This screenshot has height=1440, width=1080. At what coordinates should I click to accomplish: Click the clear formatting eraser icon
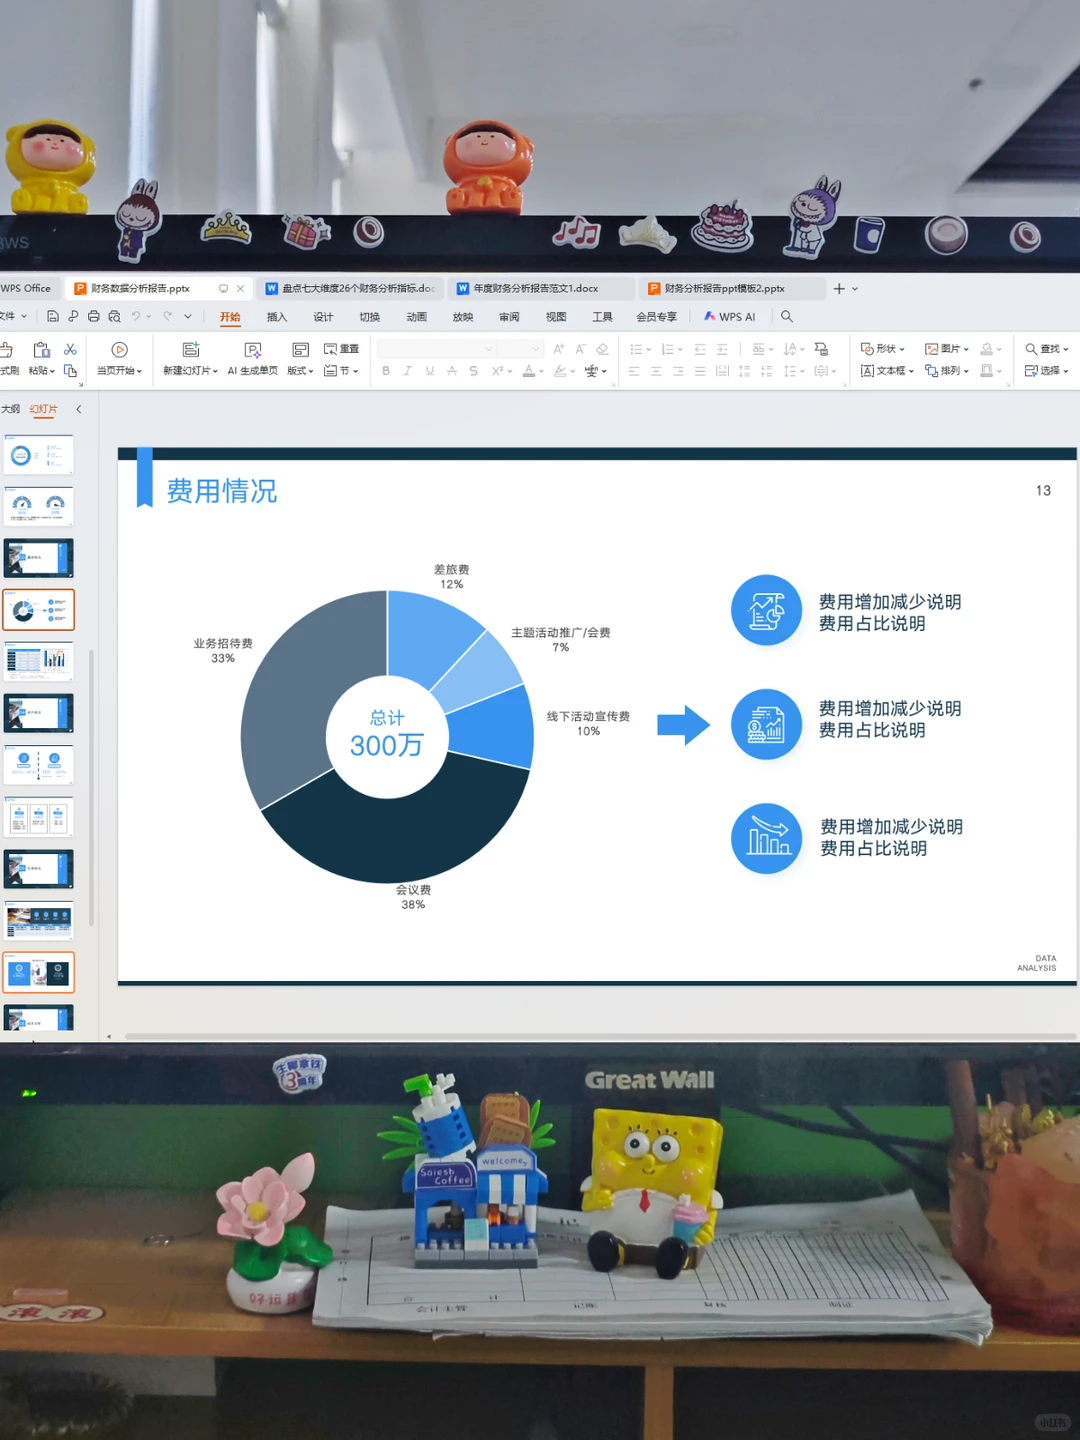pos(602,349)
